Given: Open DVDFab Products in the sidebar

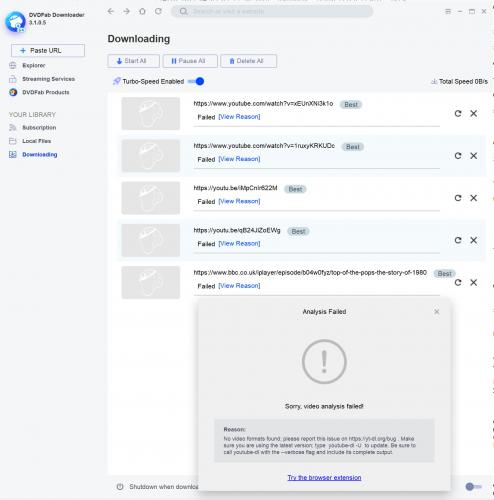Looking at the screenshot, I should 39,92.
